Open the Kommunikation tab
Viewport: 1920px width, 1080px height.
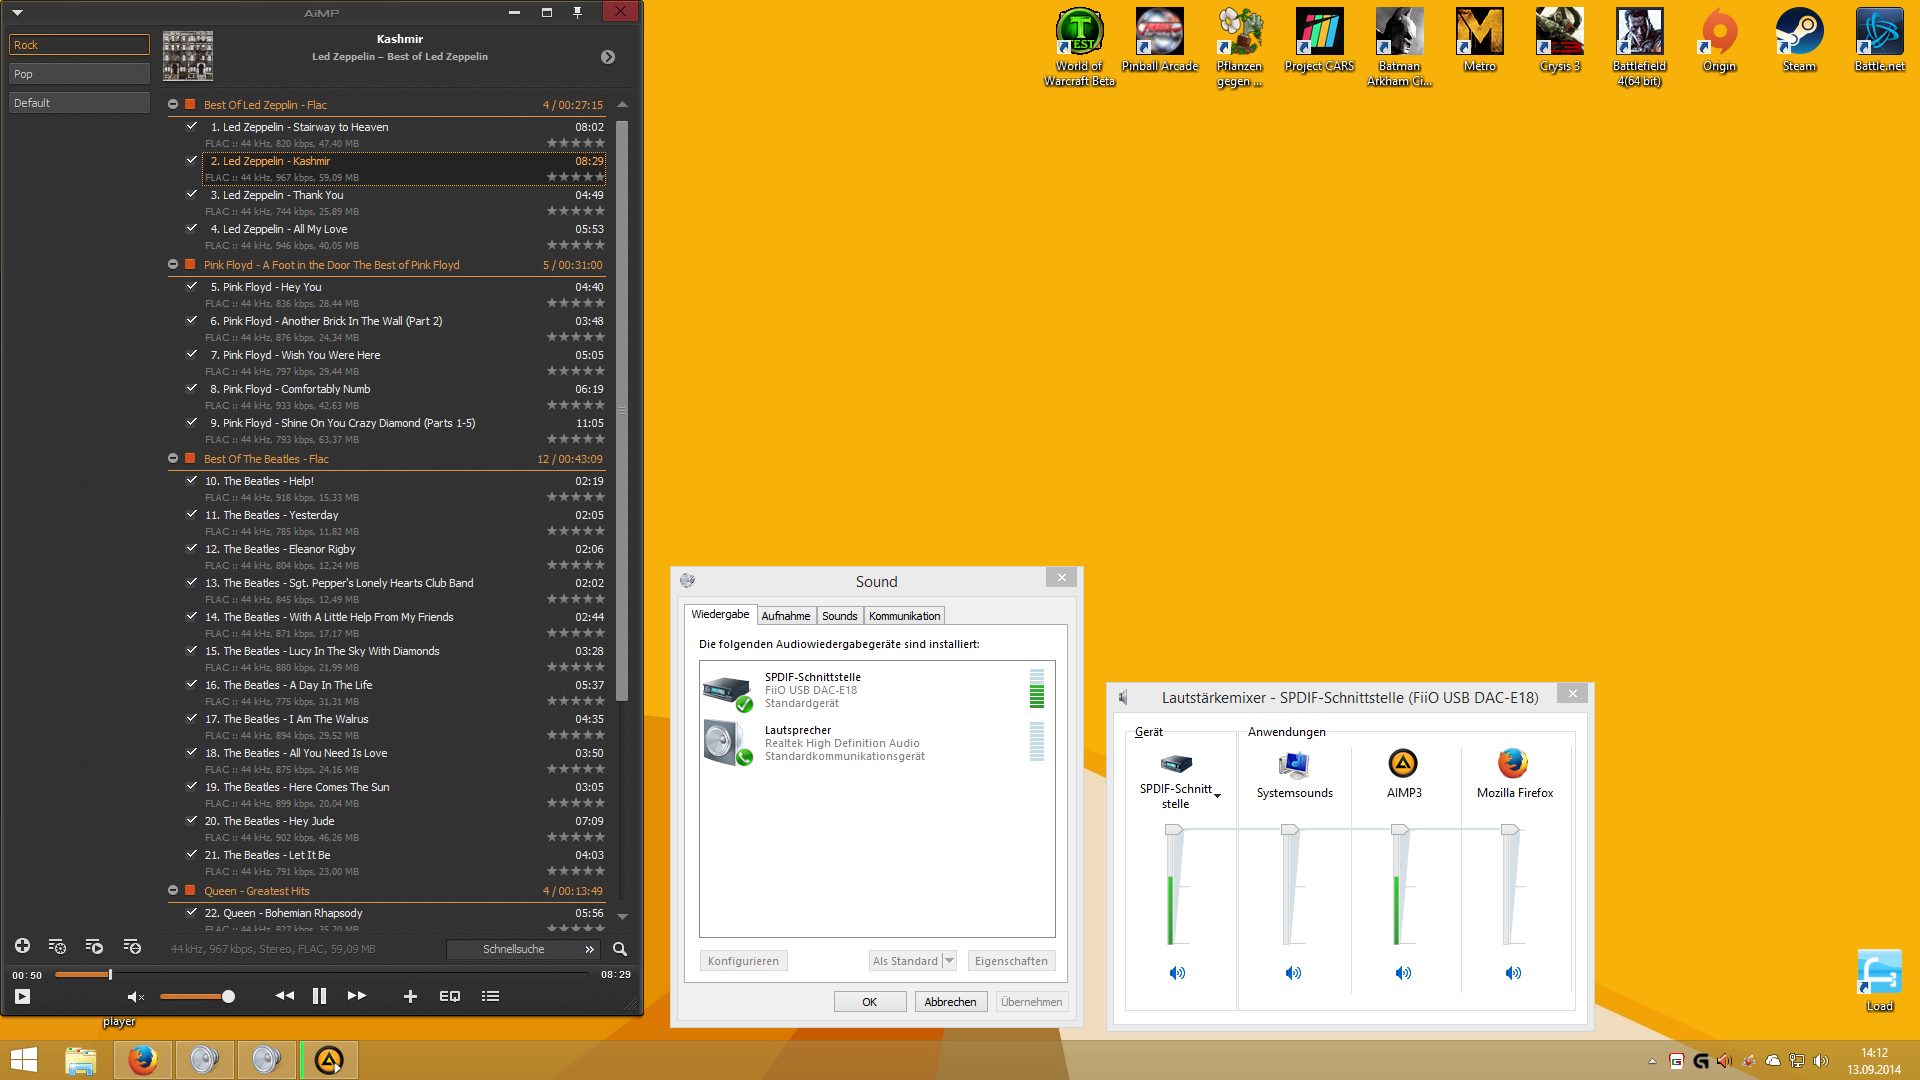coord(904,616)
